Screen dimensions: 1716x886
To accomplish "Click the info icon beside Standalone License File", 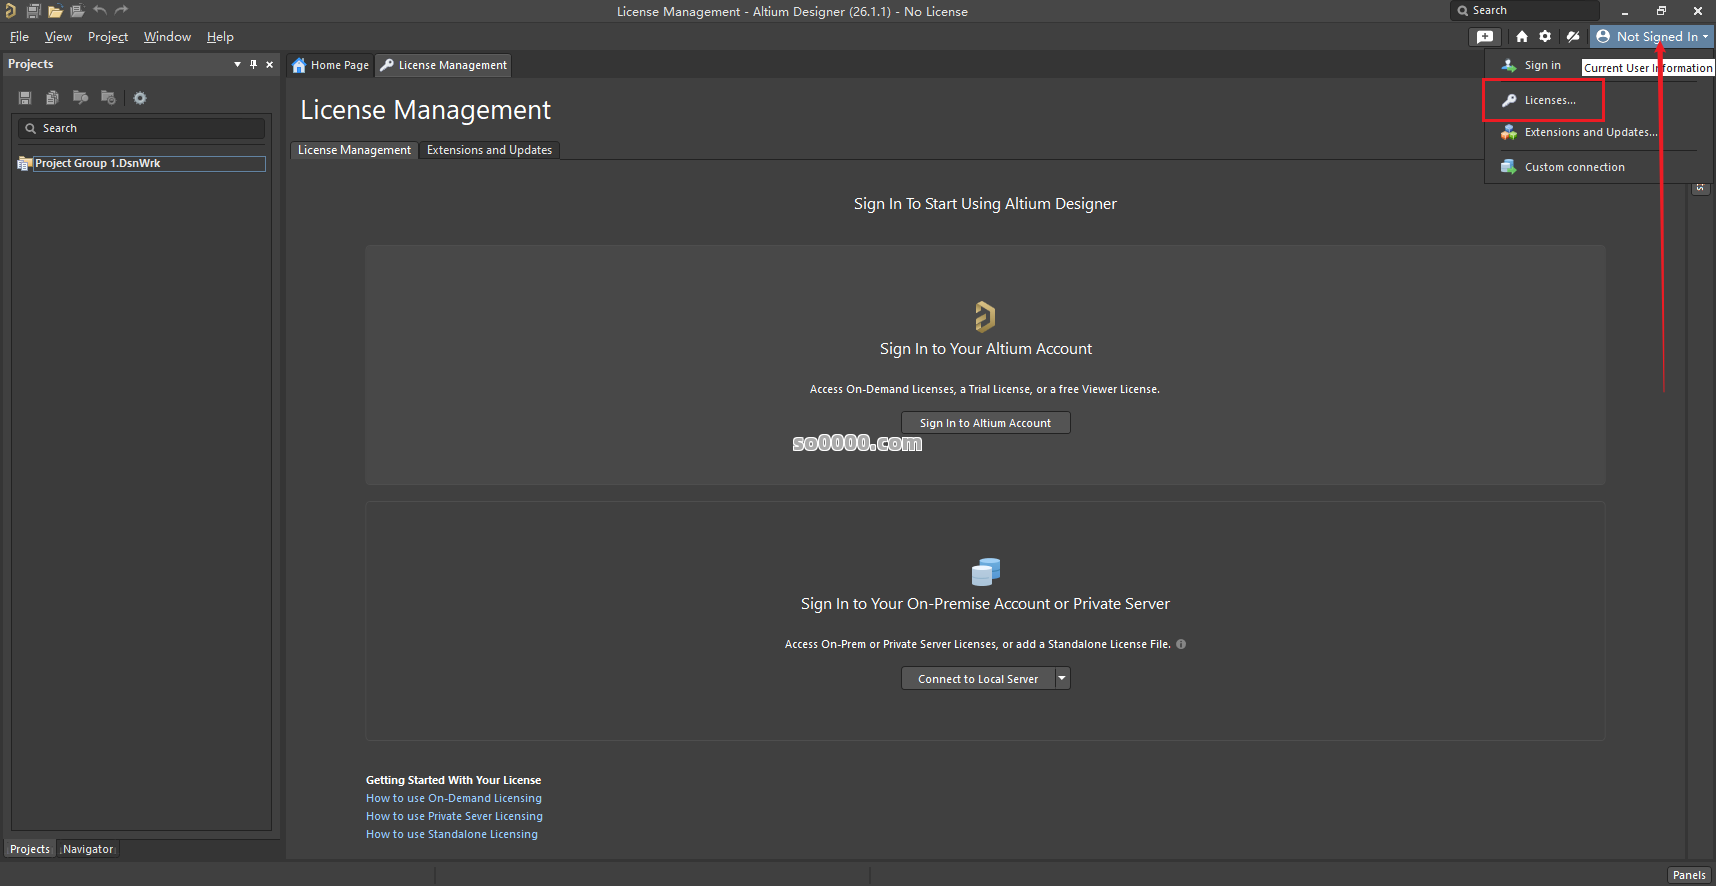I will 1181,644.
